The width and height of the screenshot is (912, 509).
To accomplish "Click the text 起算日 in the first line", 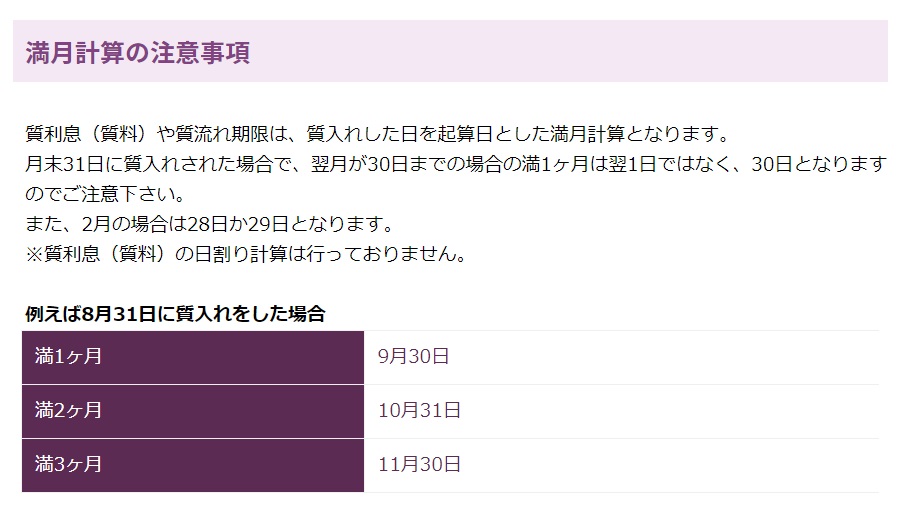I will [465, 134].
